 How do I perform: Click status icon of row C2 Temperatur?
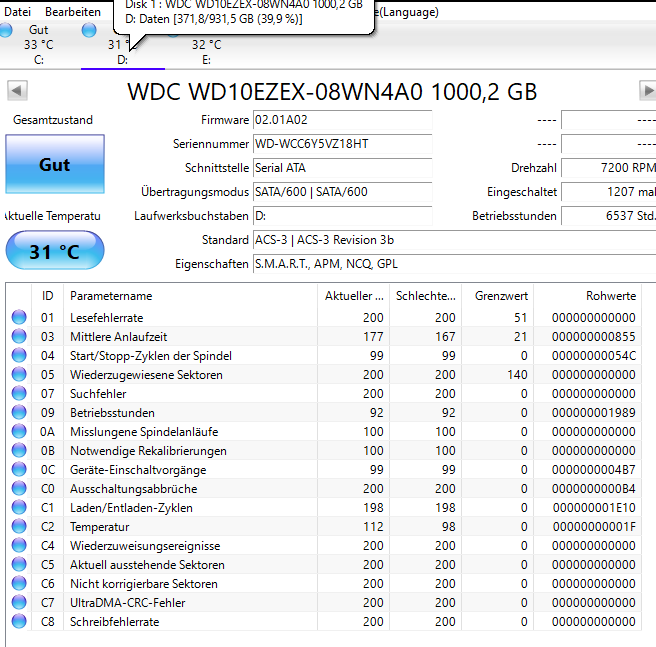click(x=19, y=526)
